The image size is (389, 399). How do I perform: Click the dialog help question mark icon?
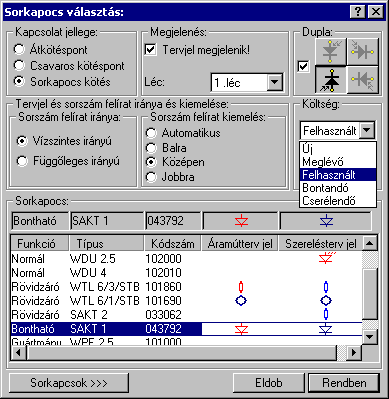358,12
